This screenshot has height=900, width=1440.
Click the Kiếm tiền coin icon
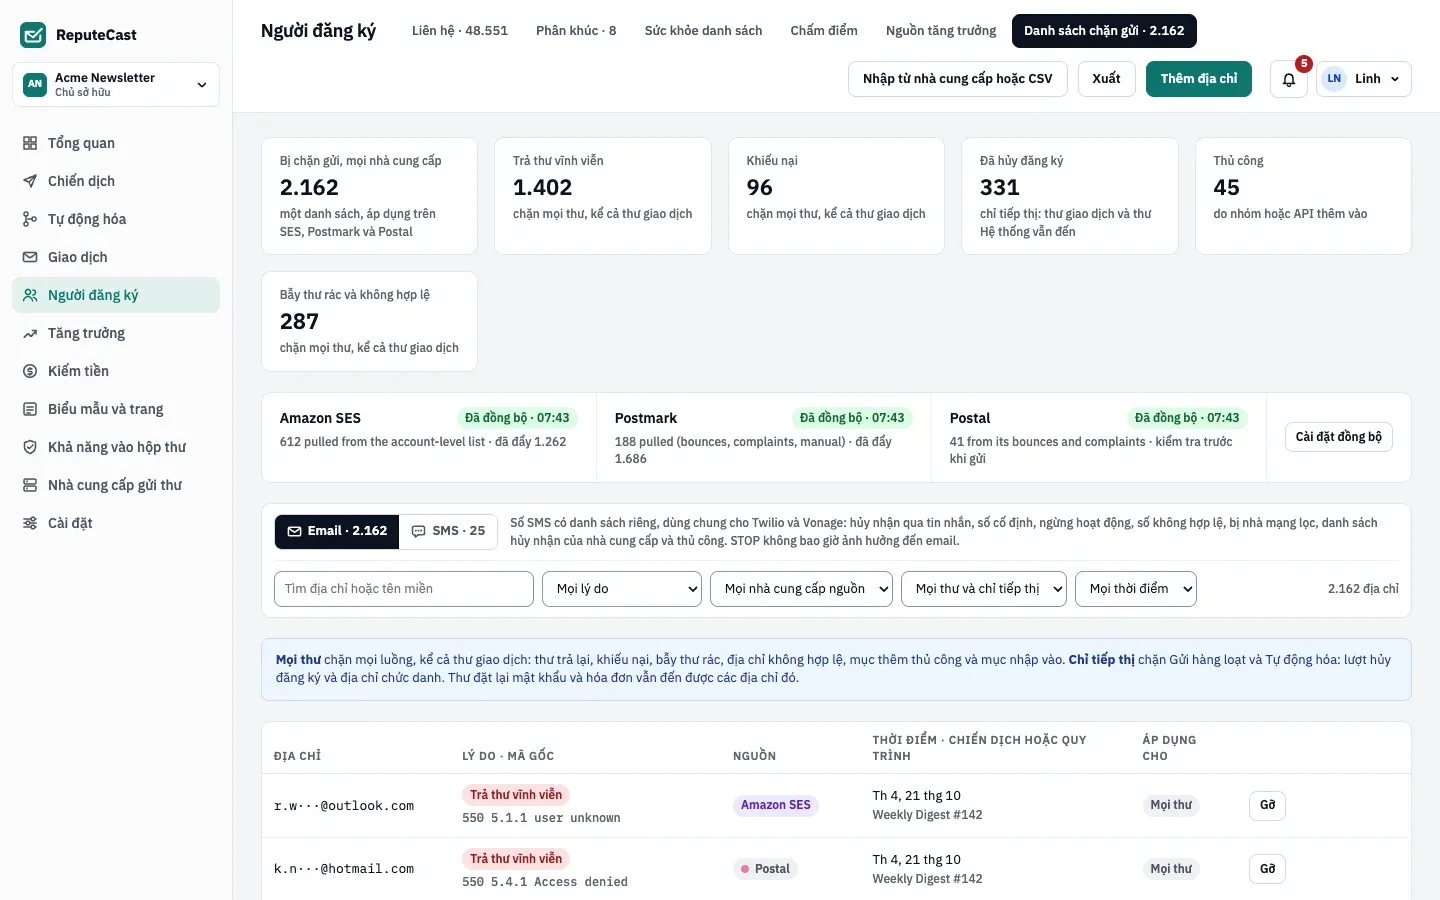click(x=30, y=371)
